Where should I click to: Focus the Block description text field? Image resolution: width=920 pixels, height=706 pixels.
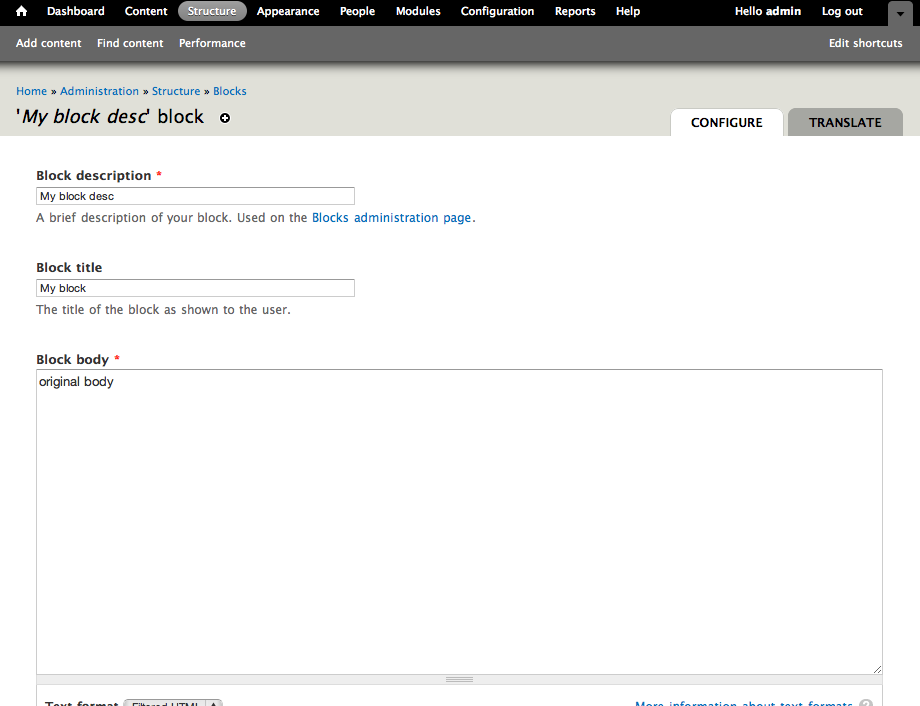195,196
